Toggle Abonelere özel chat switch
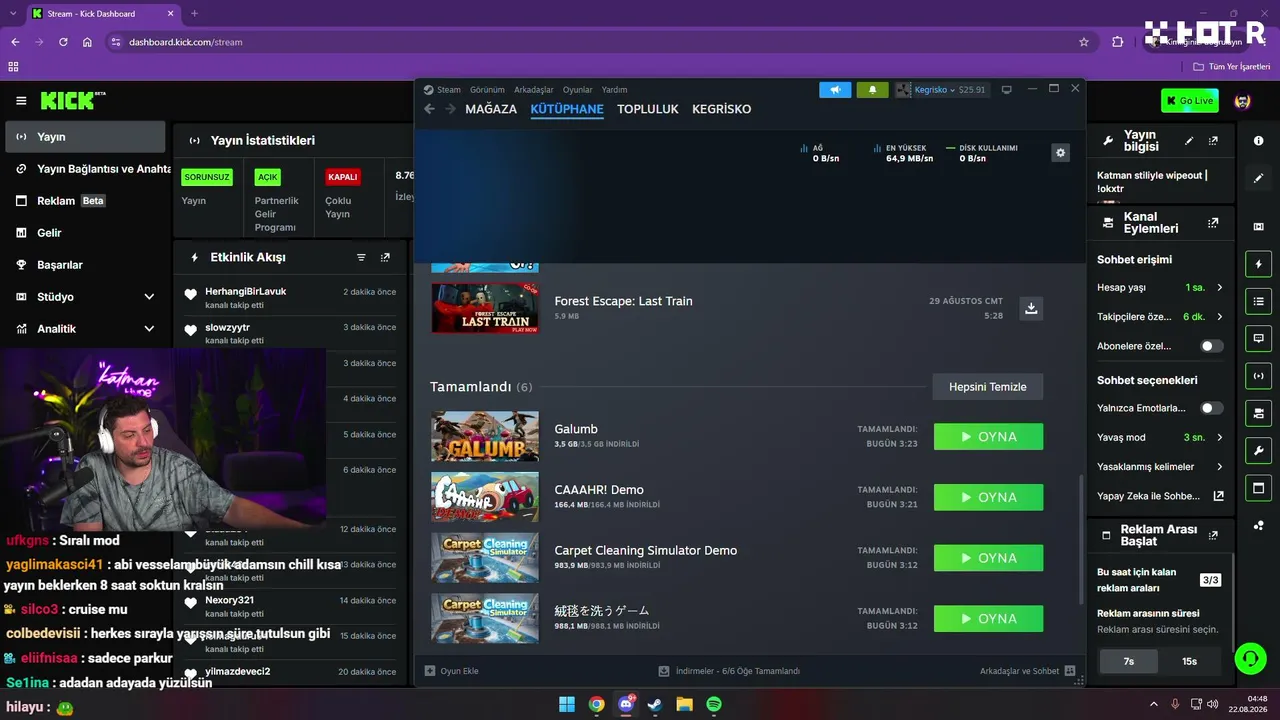Image resolution: width=1280 pixels, height=720 pixels. tap(1211, 346)
